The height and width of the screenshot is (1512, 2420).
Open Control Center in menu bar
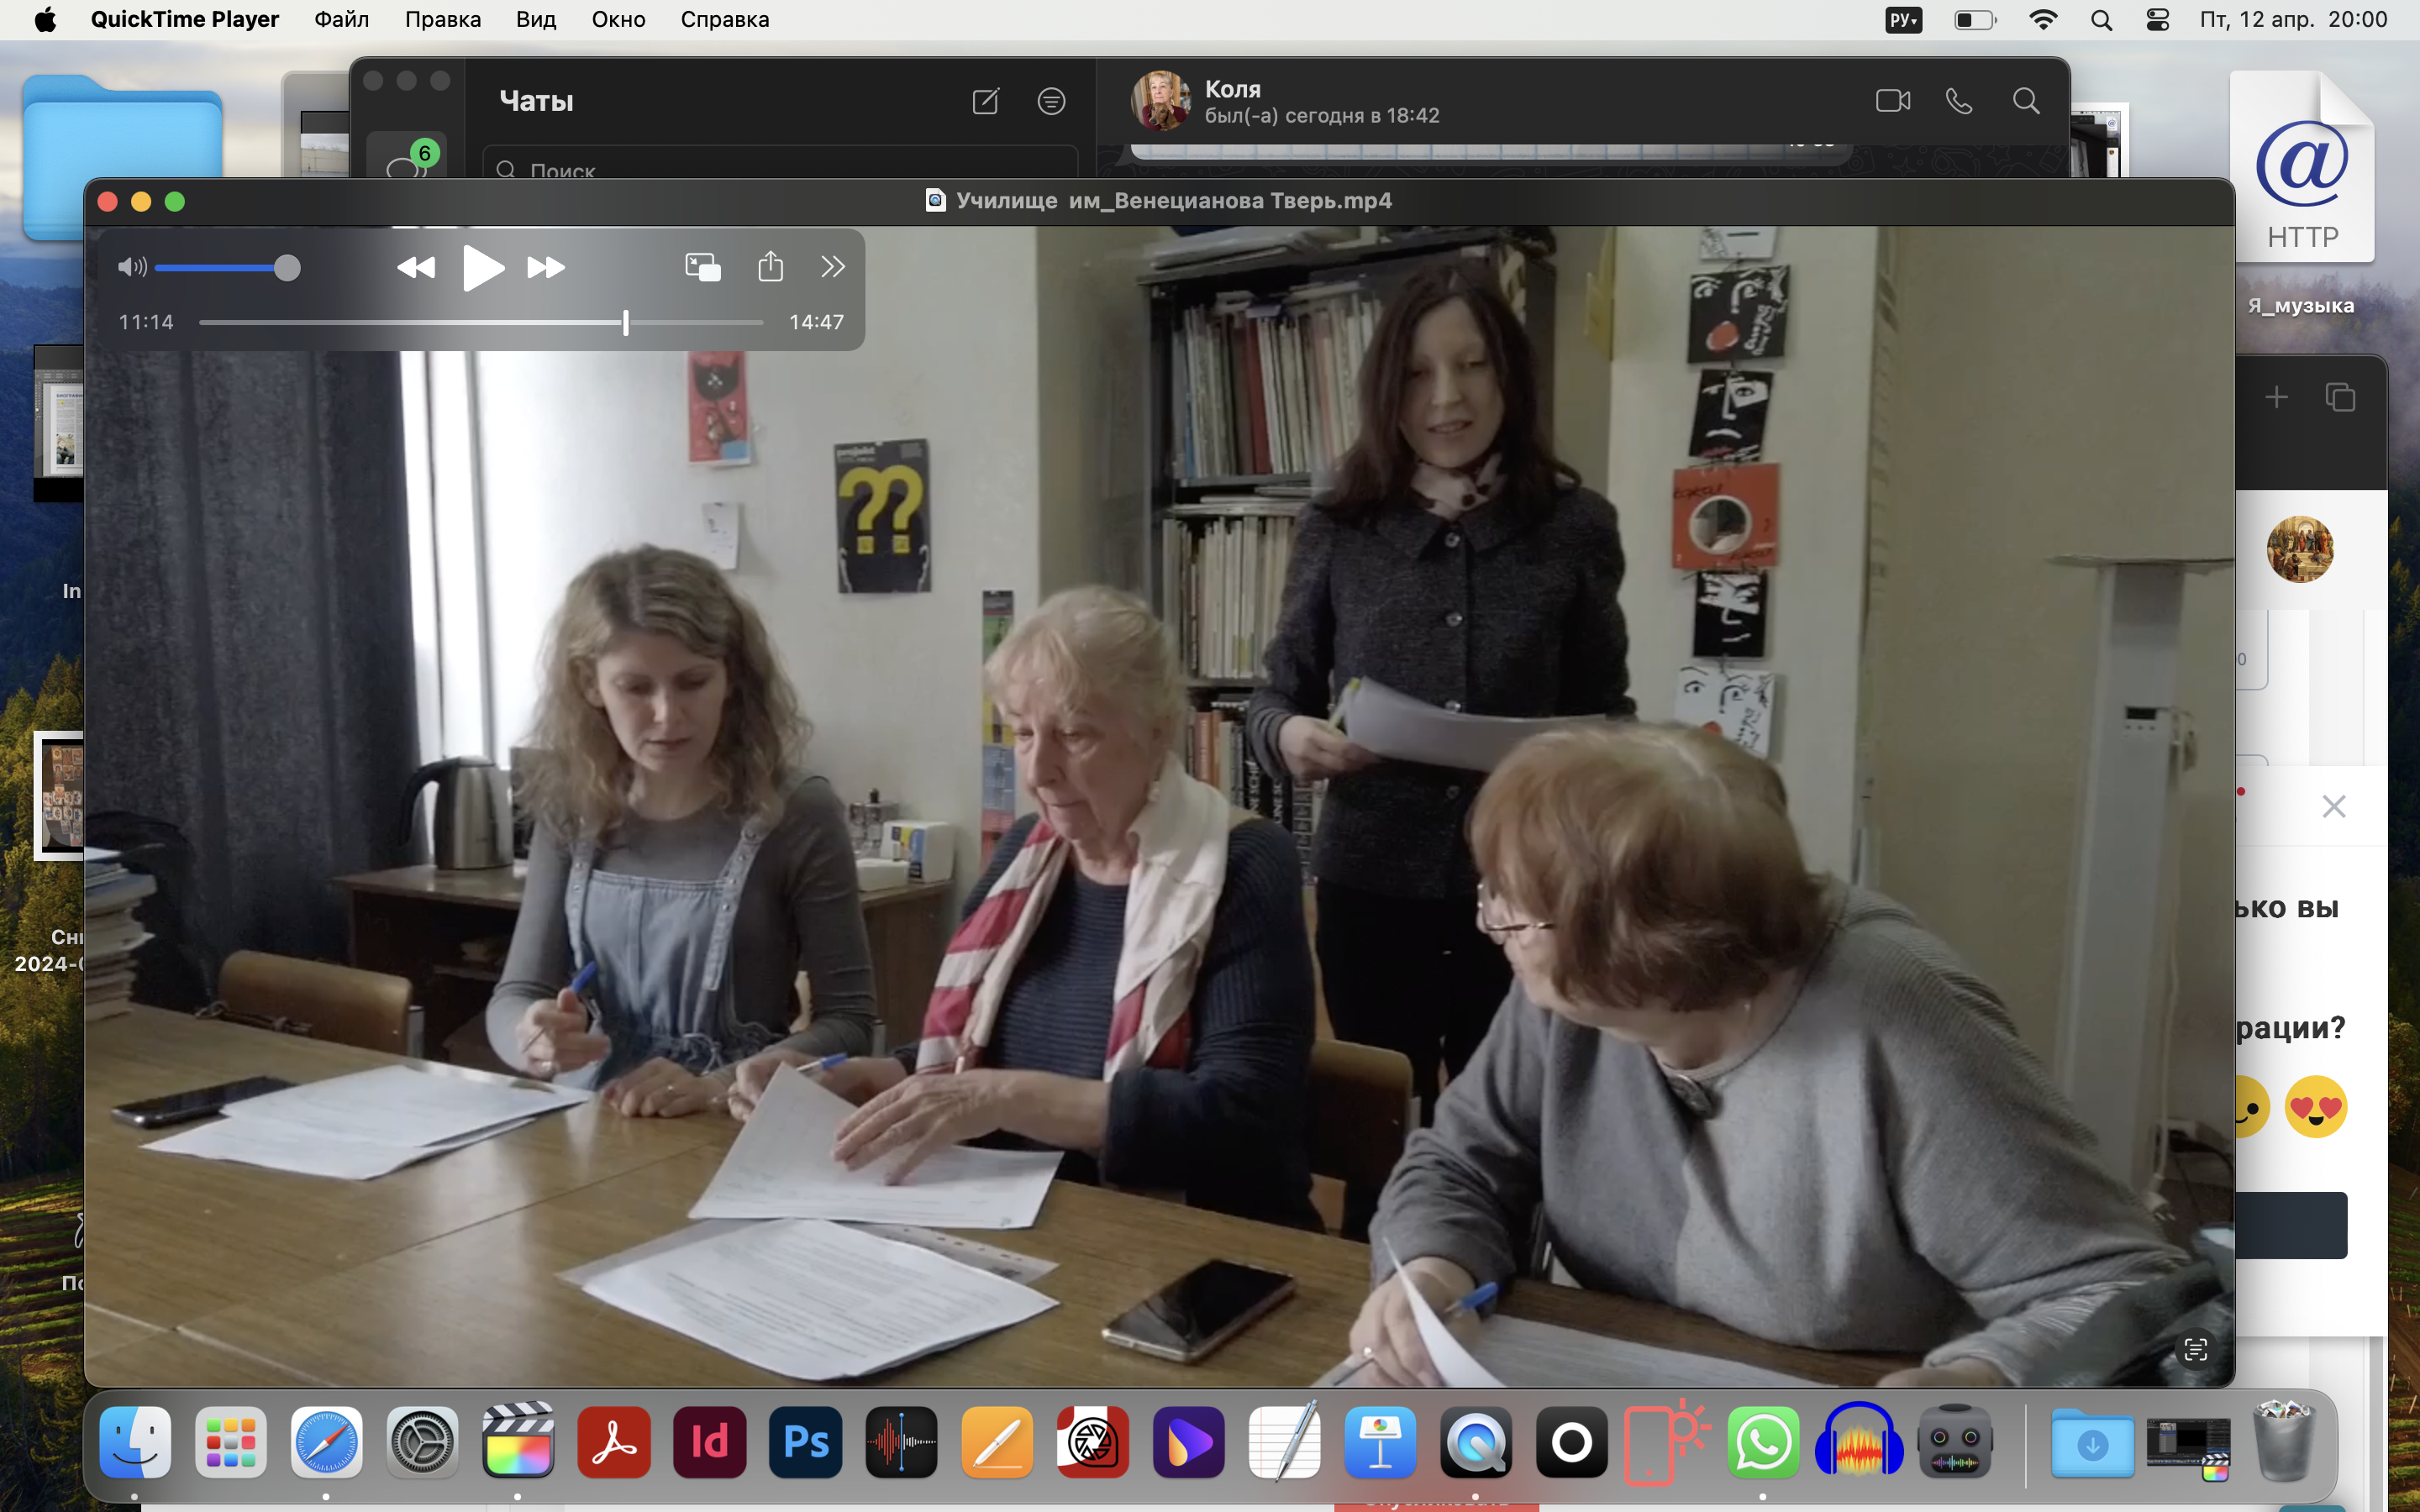tap(2157, 20)
